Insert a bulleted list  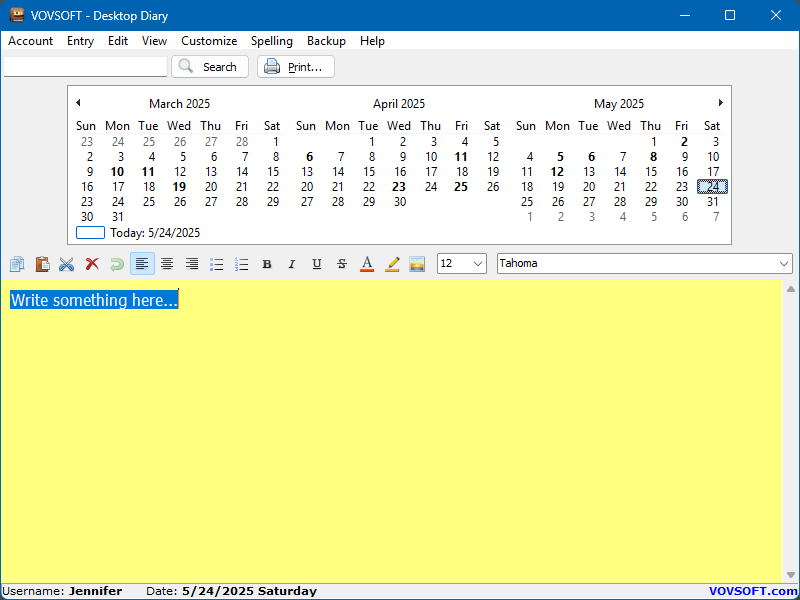click(x=217, y=264)
